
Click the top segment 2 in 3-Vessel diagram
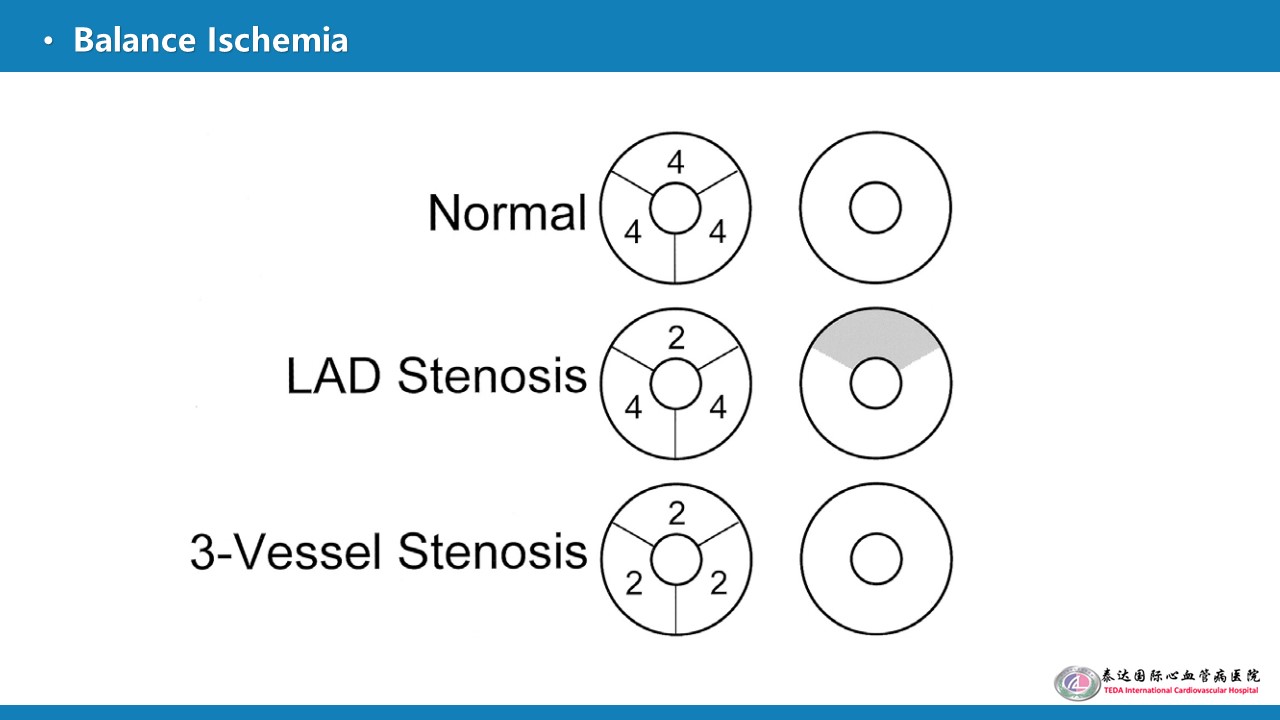click(677, 514)
